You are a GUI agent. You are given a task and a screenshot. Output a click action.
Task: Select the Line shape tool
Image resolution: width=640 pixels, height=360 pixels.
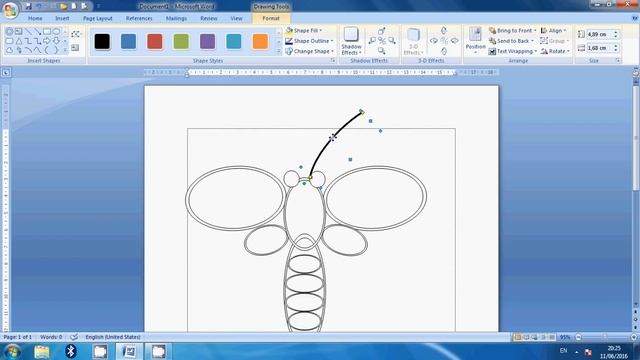[28, 32]
